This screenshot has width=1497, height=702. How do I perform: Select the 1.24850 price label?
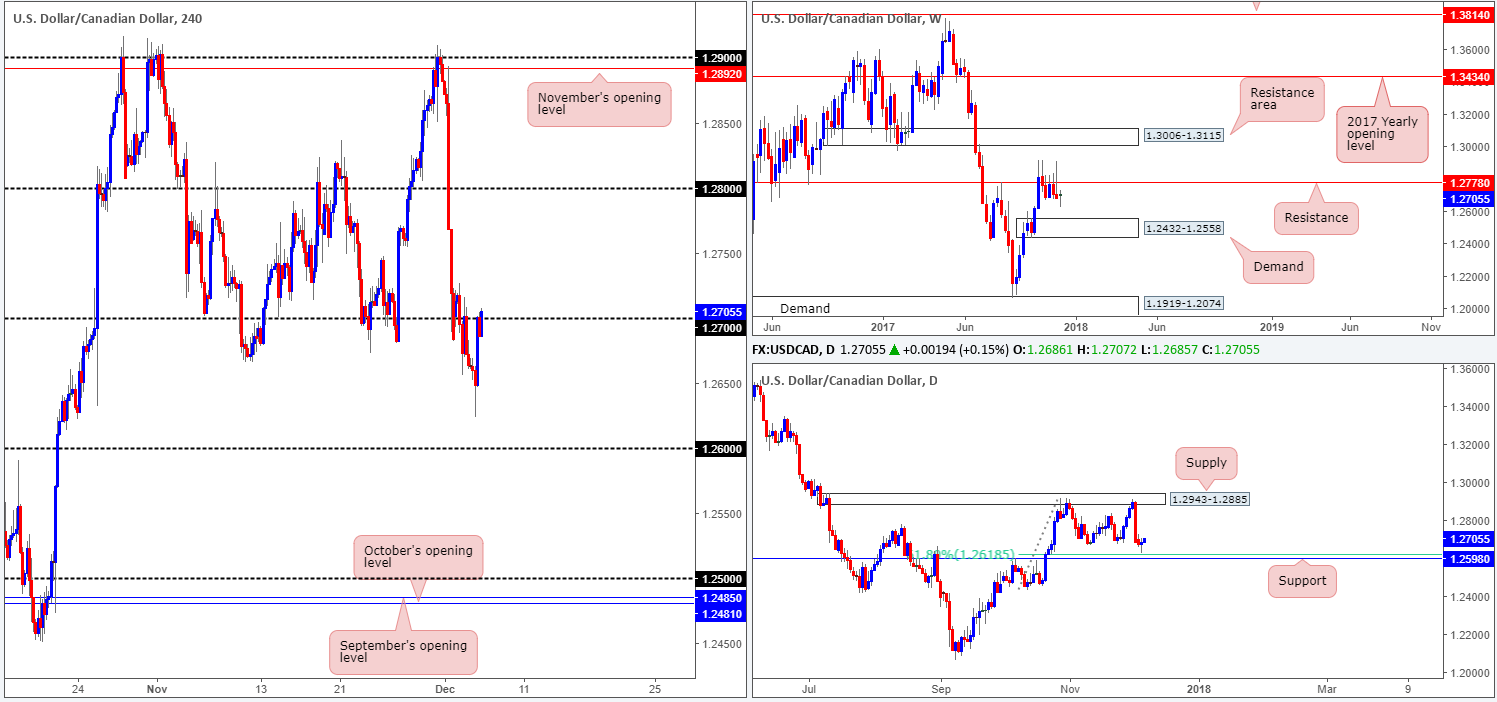pyautogui.click(x=722, y=597)
